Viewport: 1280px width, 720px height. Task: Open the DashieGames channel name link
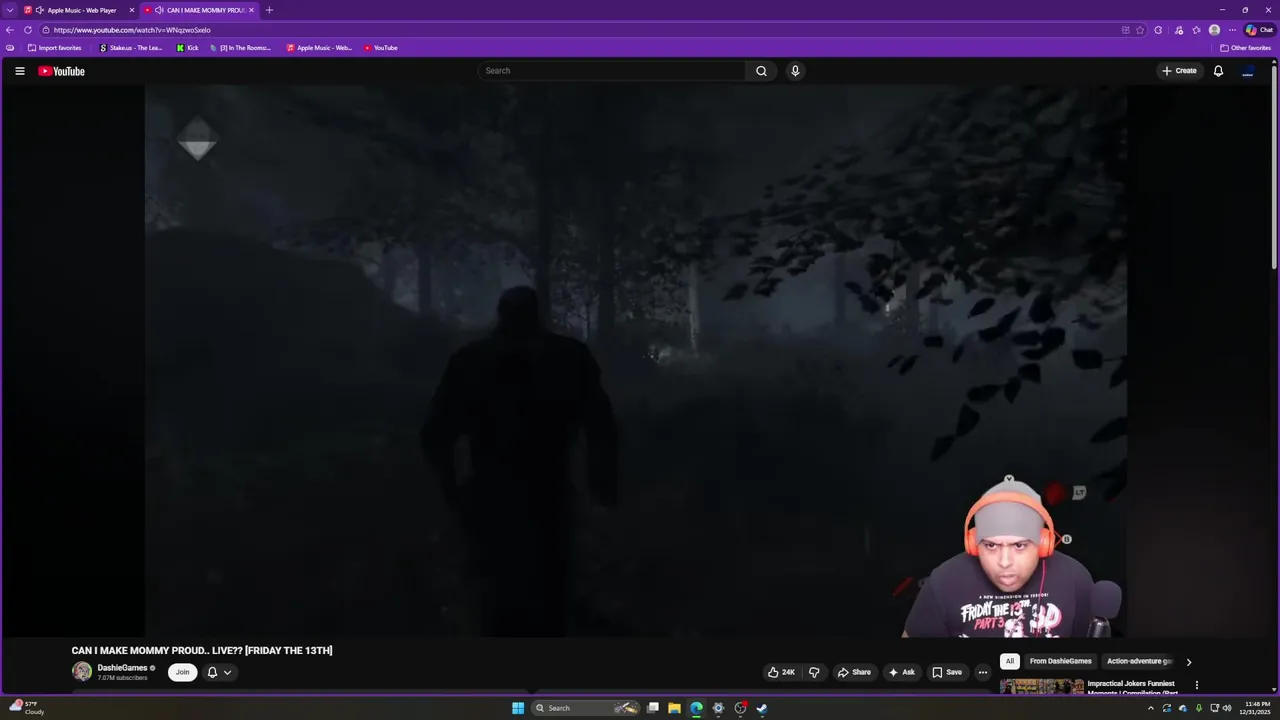[x=122, y=668]
